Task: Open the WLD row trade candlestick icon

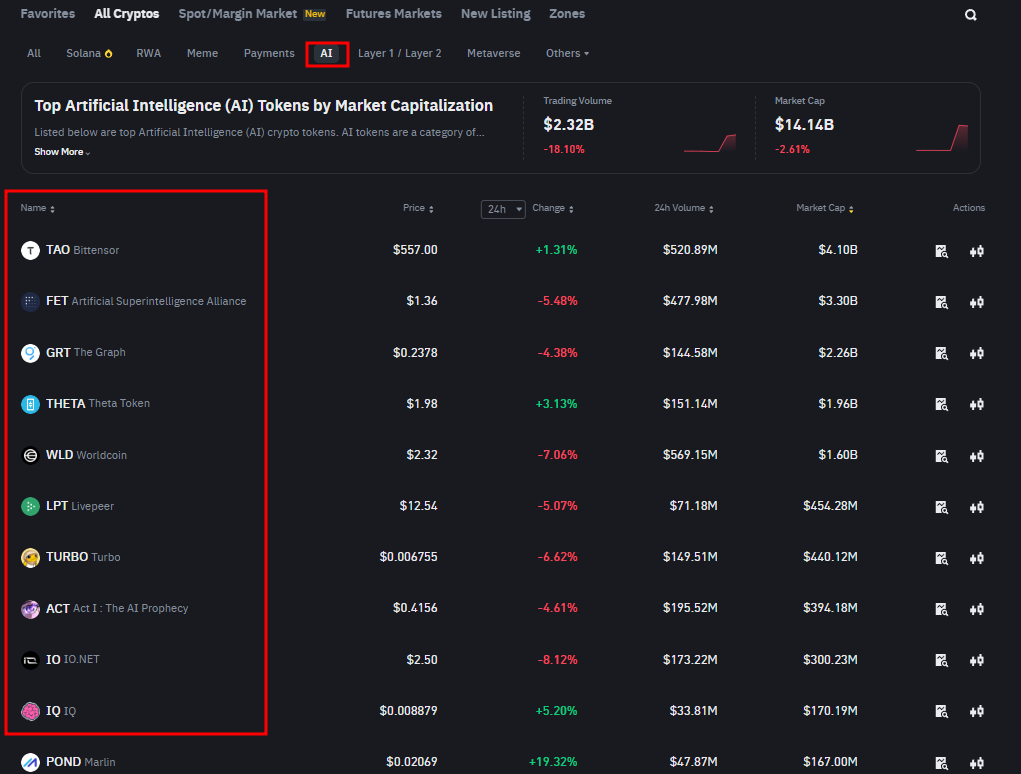Action: (x=977, y=456)
